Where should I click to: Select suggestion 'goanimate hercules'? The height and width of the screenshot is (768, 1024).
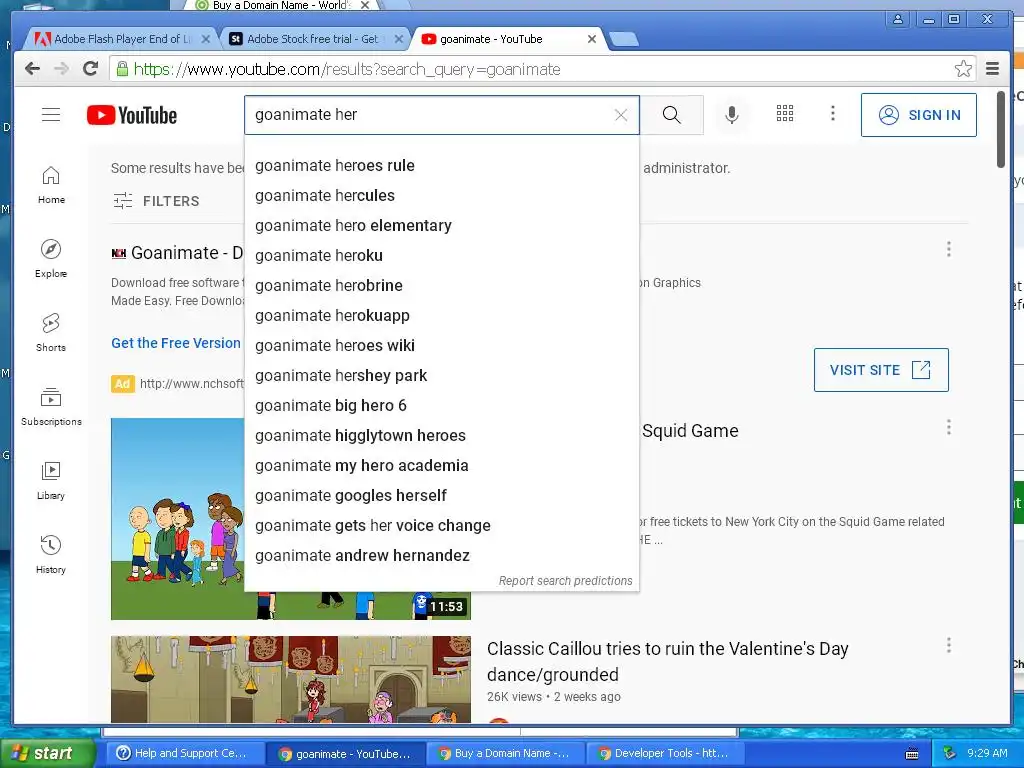(x=442, y=196)
